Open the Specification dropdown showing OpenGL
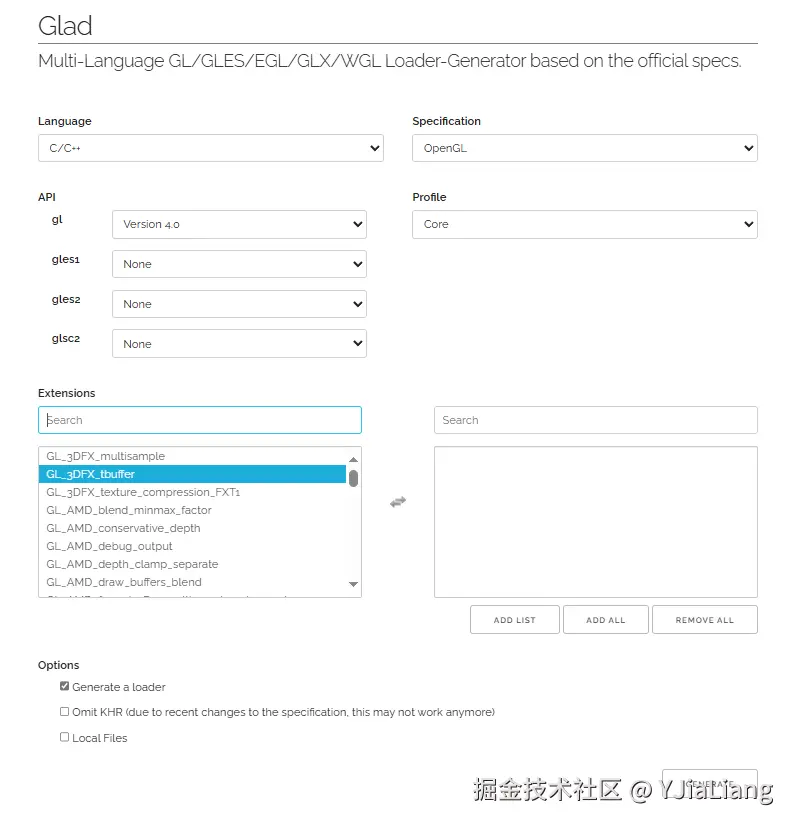This screenshot has height=829, width=796. 585,148
